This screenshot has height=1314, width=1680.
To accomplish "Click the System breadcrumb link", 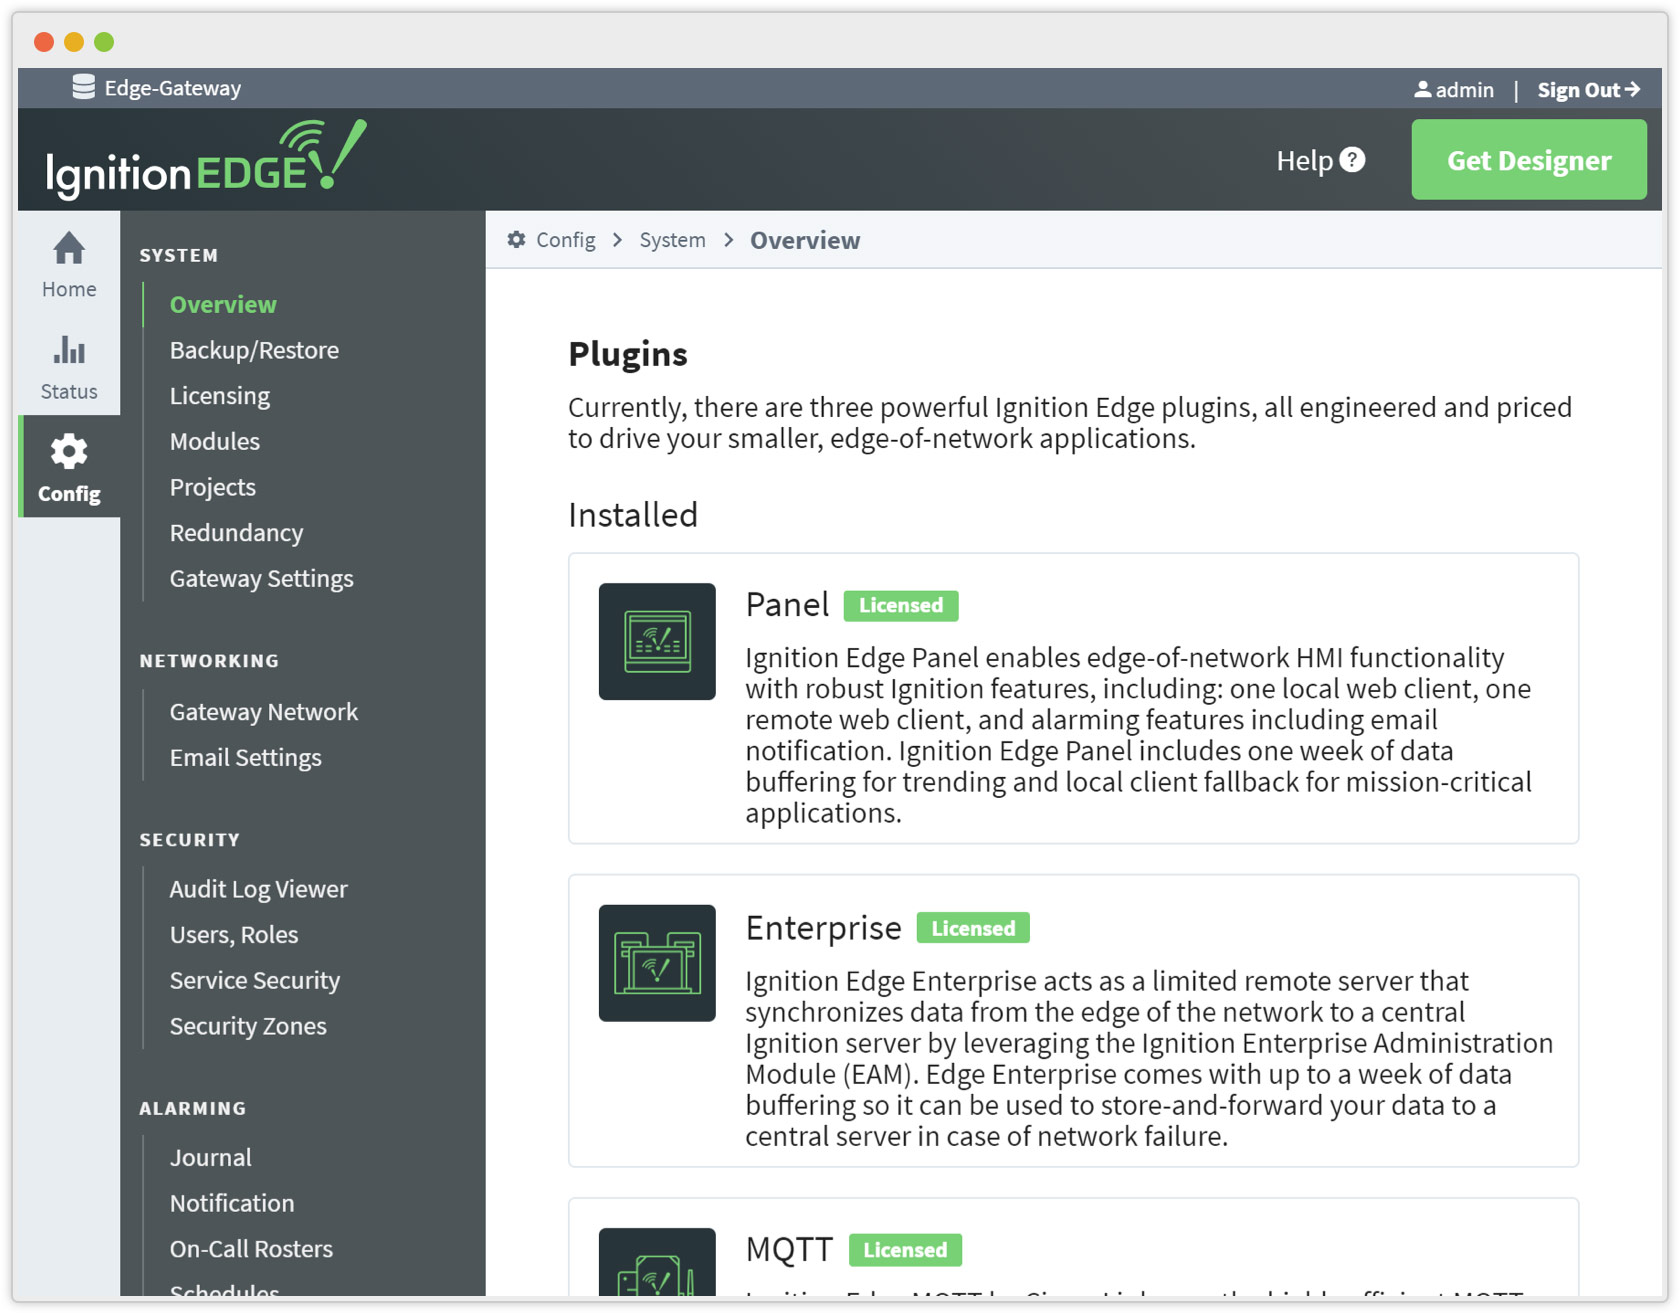I will [x=672, y=240].
